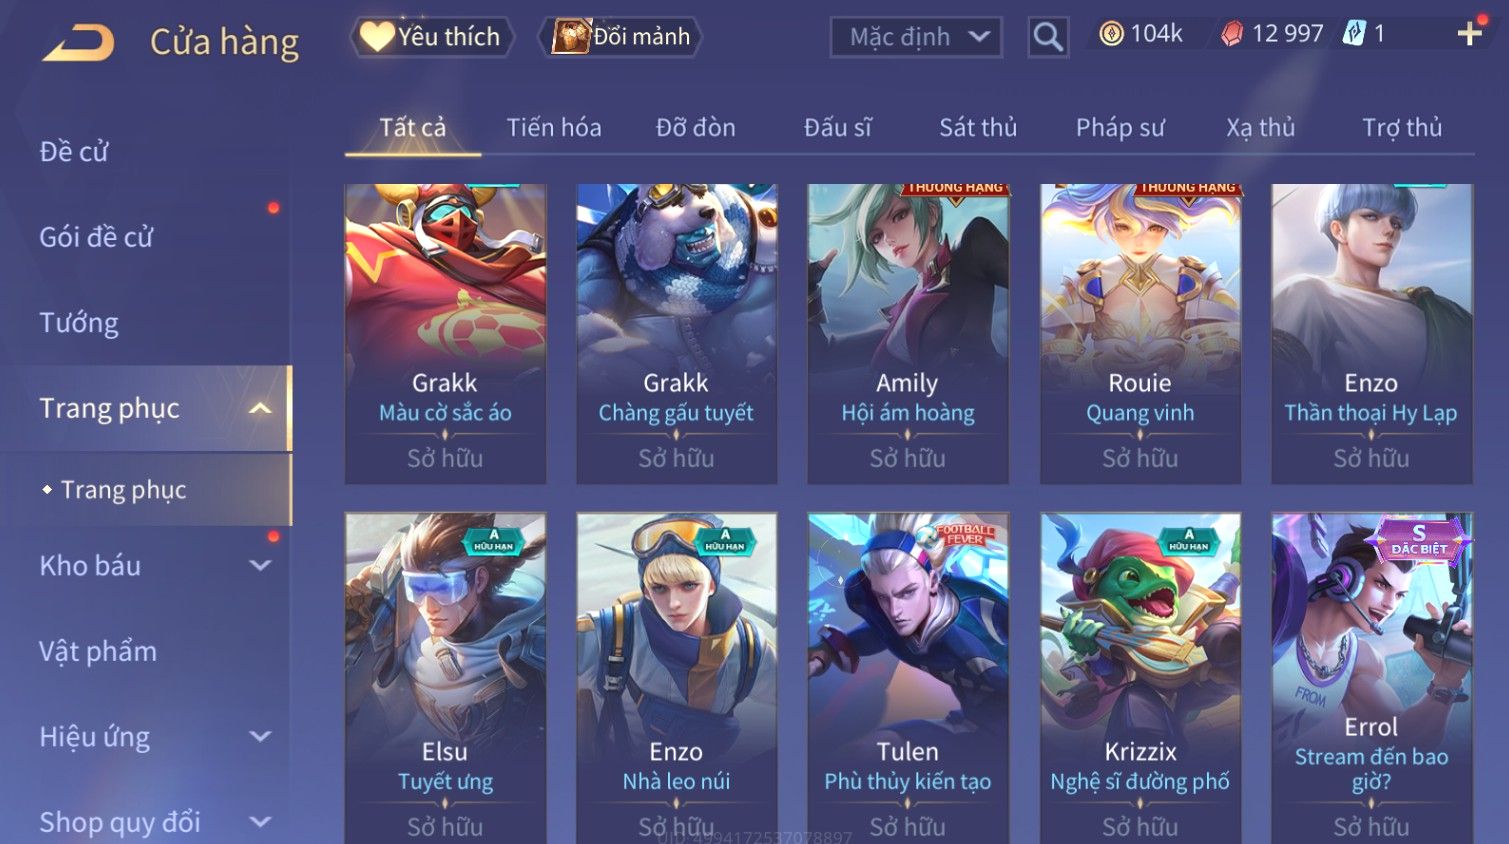Select the Tiến hóa tab
This screenshot has width=1509, height=844.
coord(554,128)
